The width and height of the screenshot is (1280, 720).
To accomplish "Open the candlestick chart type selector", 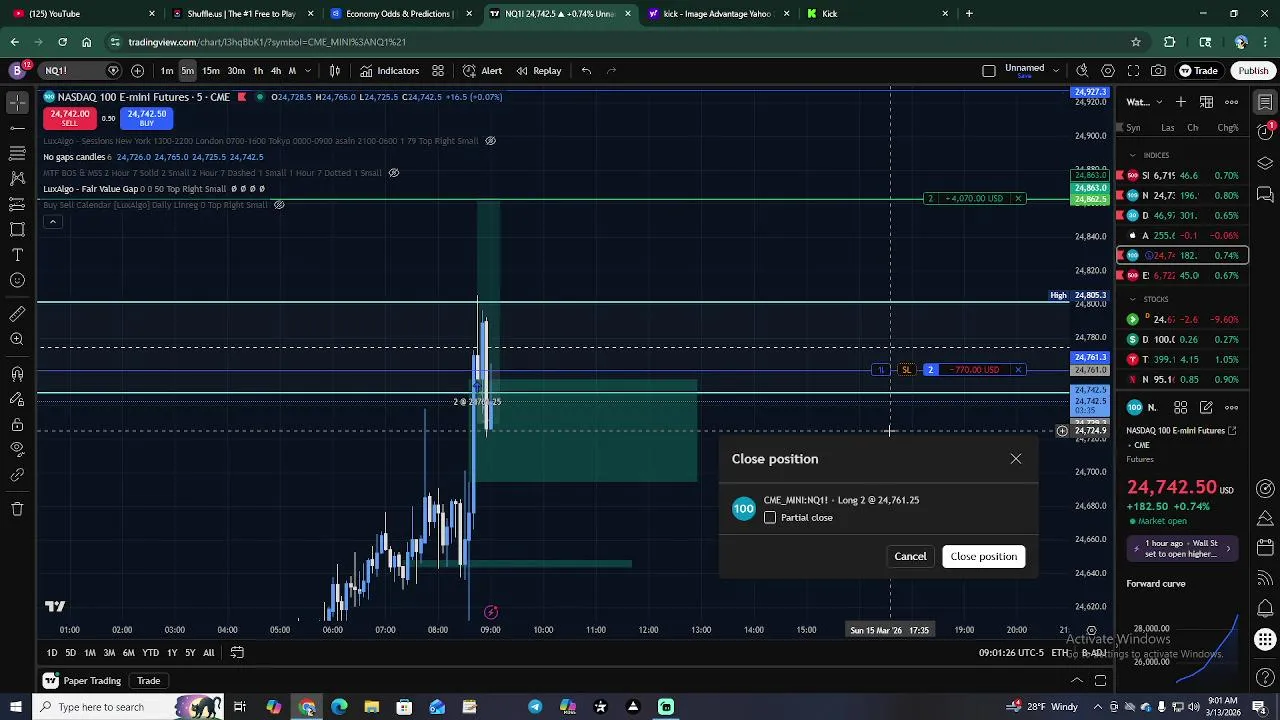I will point(335,71).
